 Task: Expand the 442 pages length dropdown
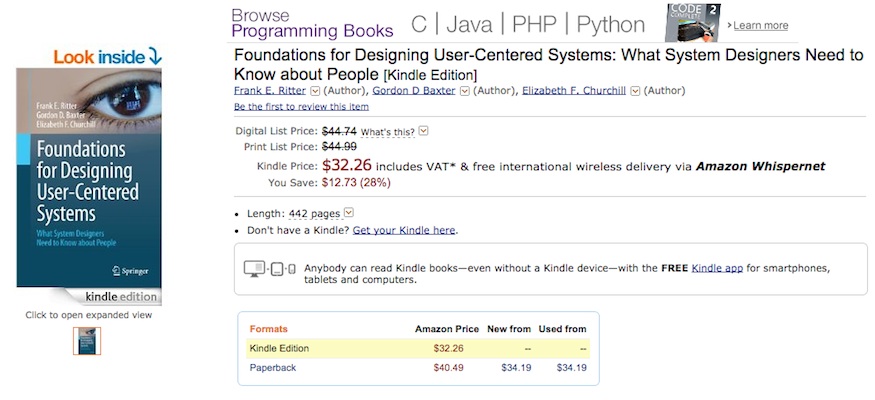click(349, 213)
